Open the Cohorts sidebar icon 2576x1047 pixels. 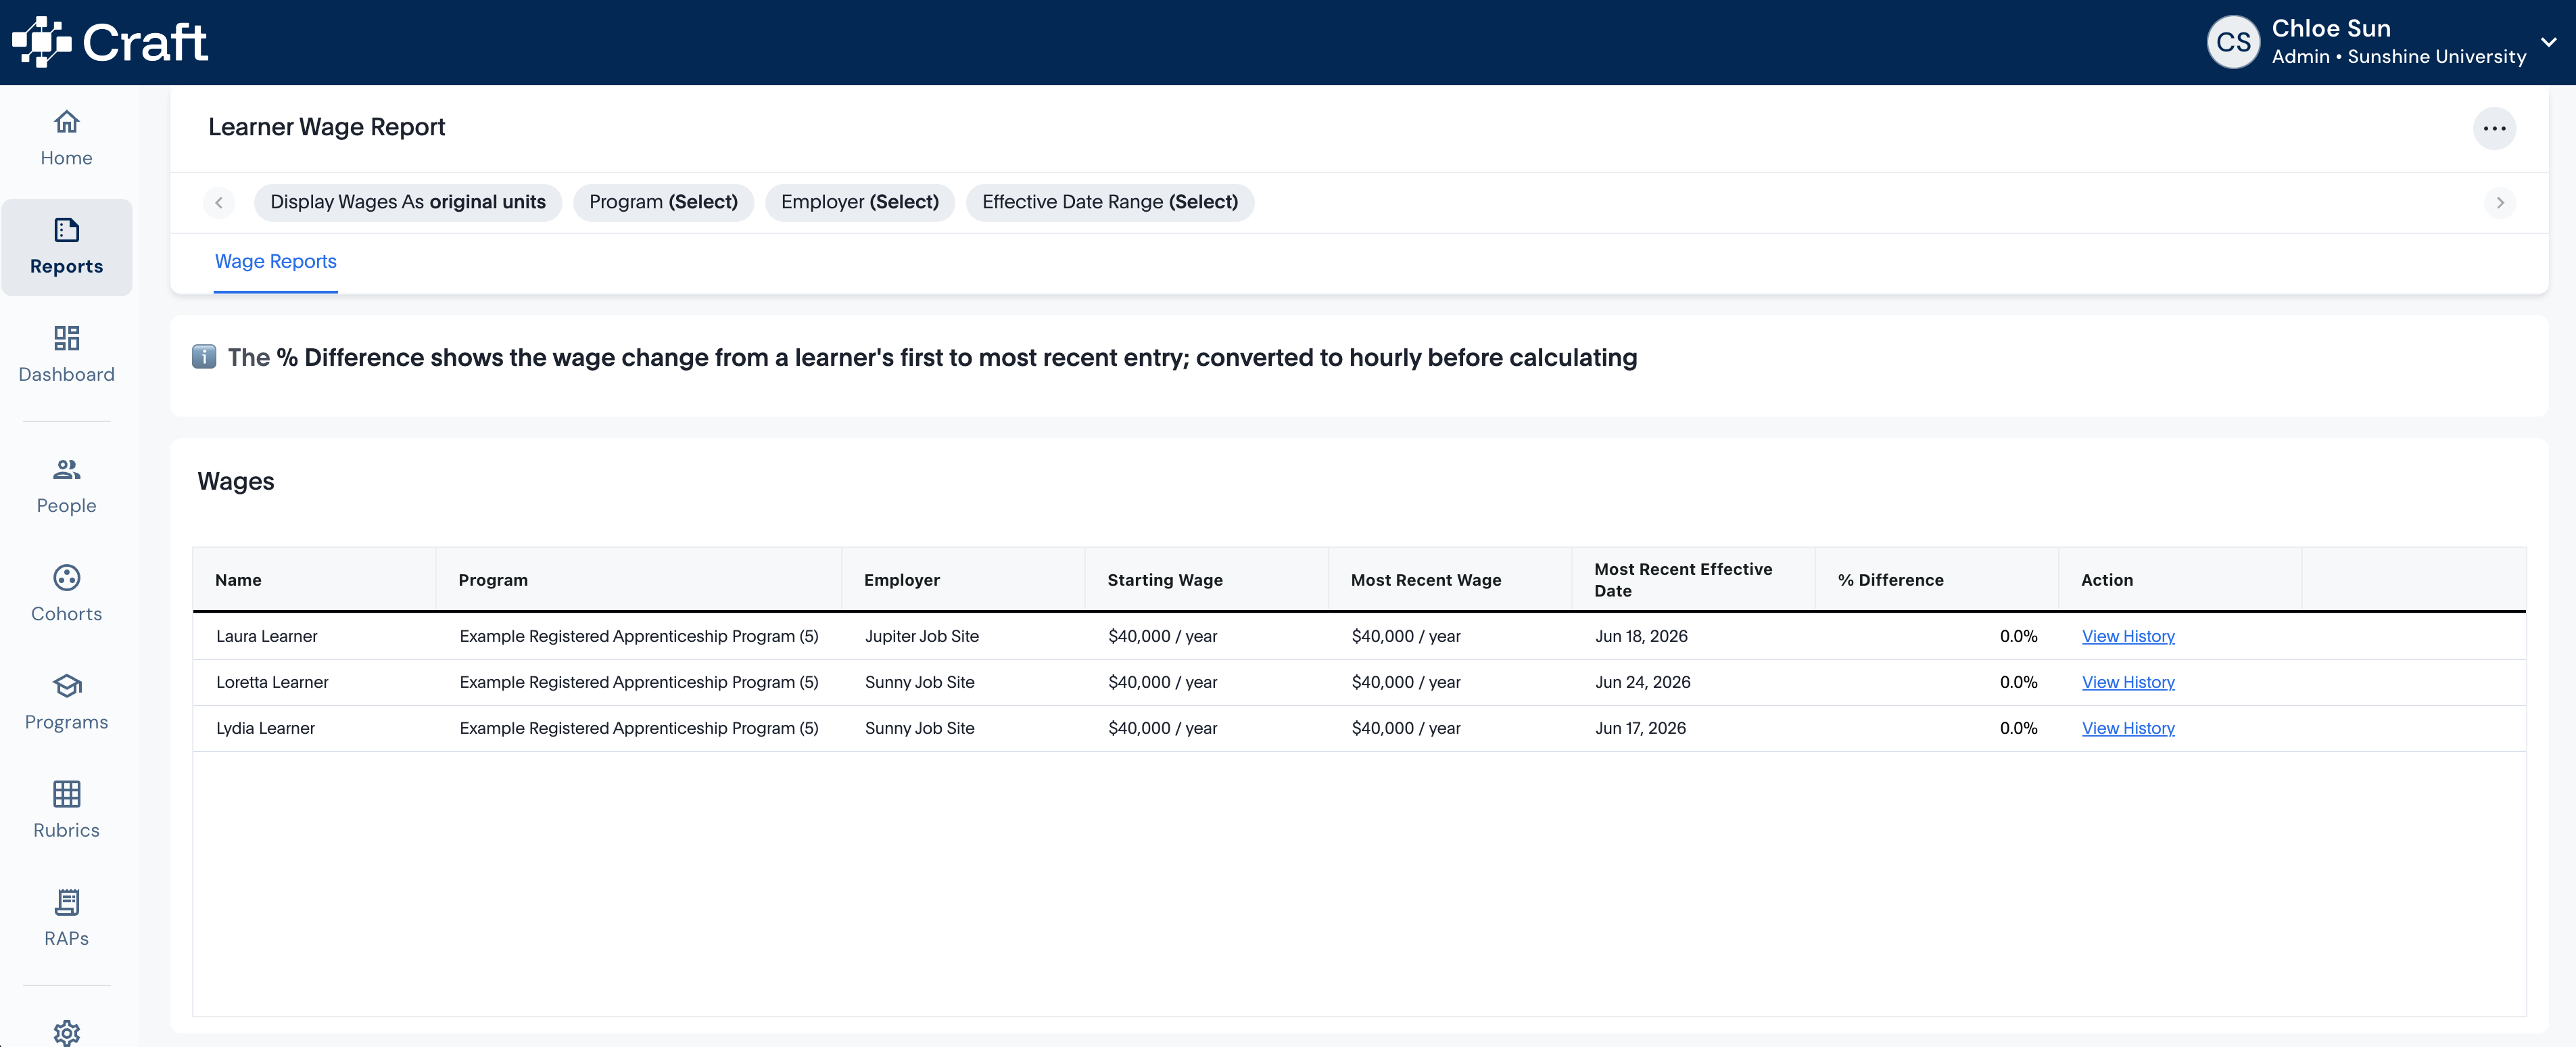click(66, 577)
